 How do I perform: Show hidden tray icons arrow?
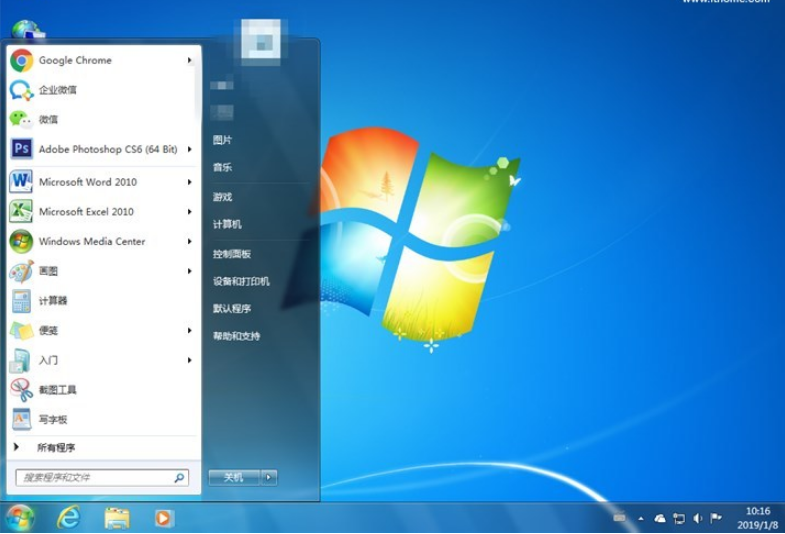tap(641, 518)
